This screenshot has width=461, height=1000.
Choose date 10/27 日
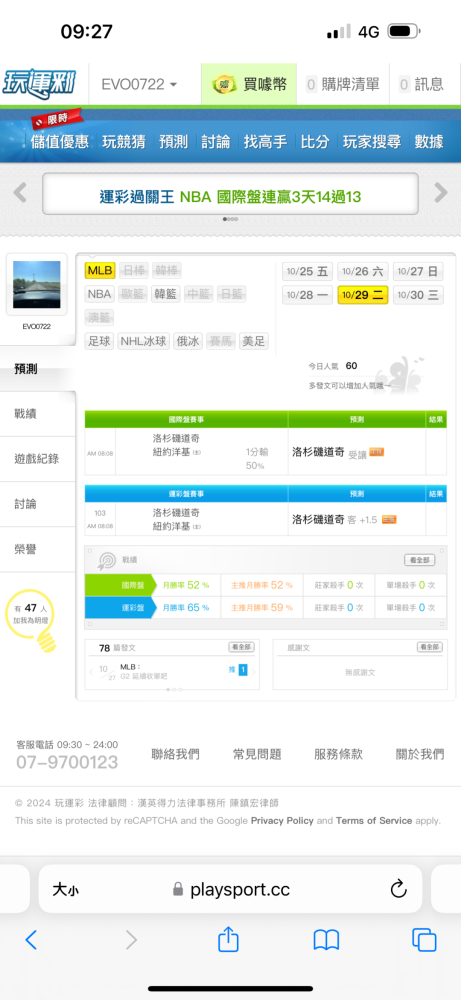(x=418, y=272)
